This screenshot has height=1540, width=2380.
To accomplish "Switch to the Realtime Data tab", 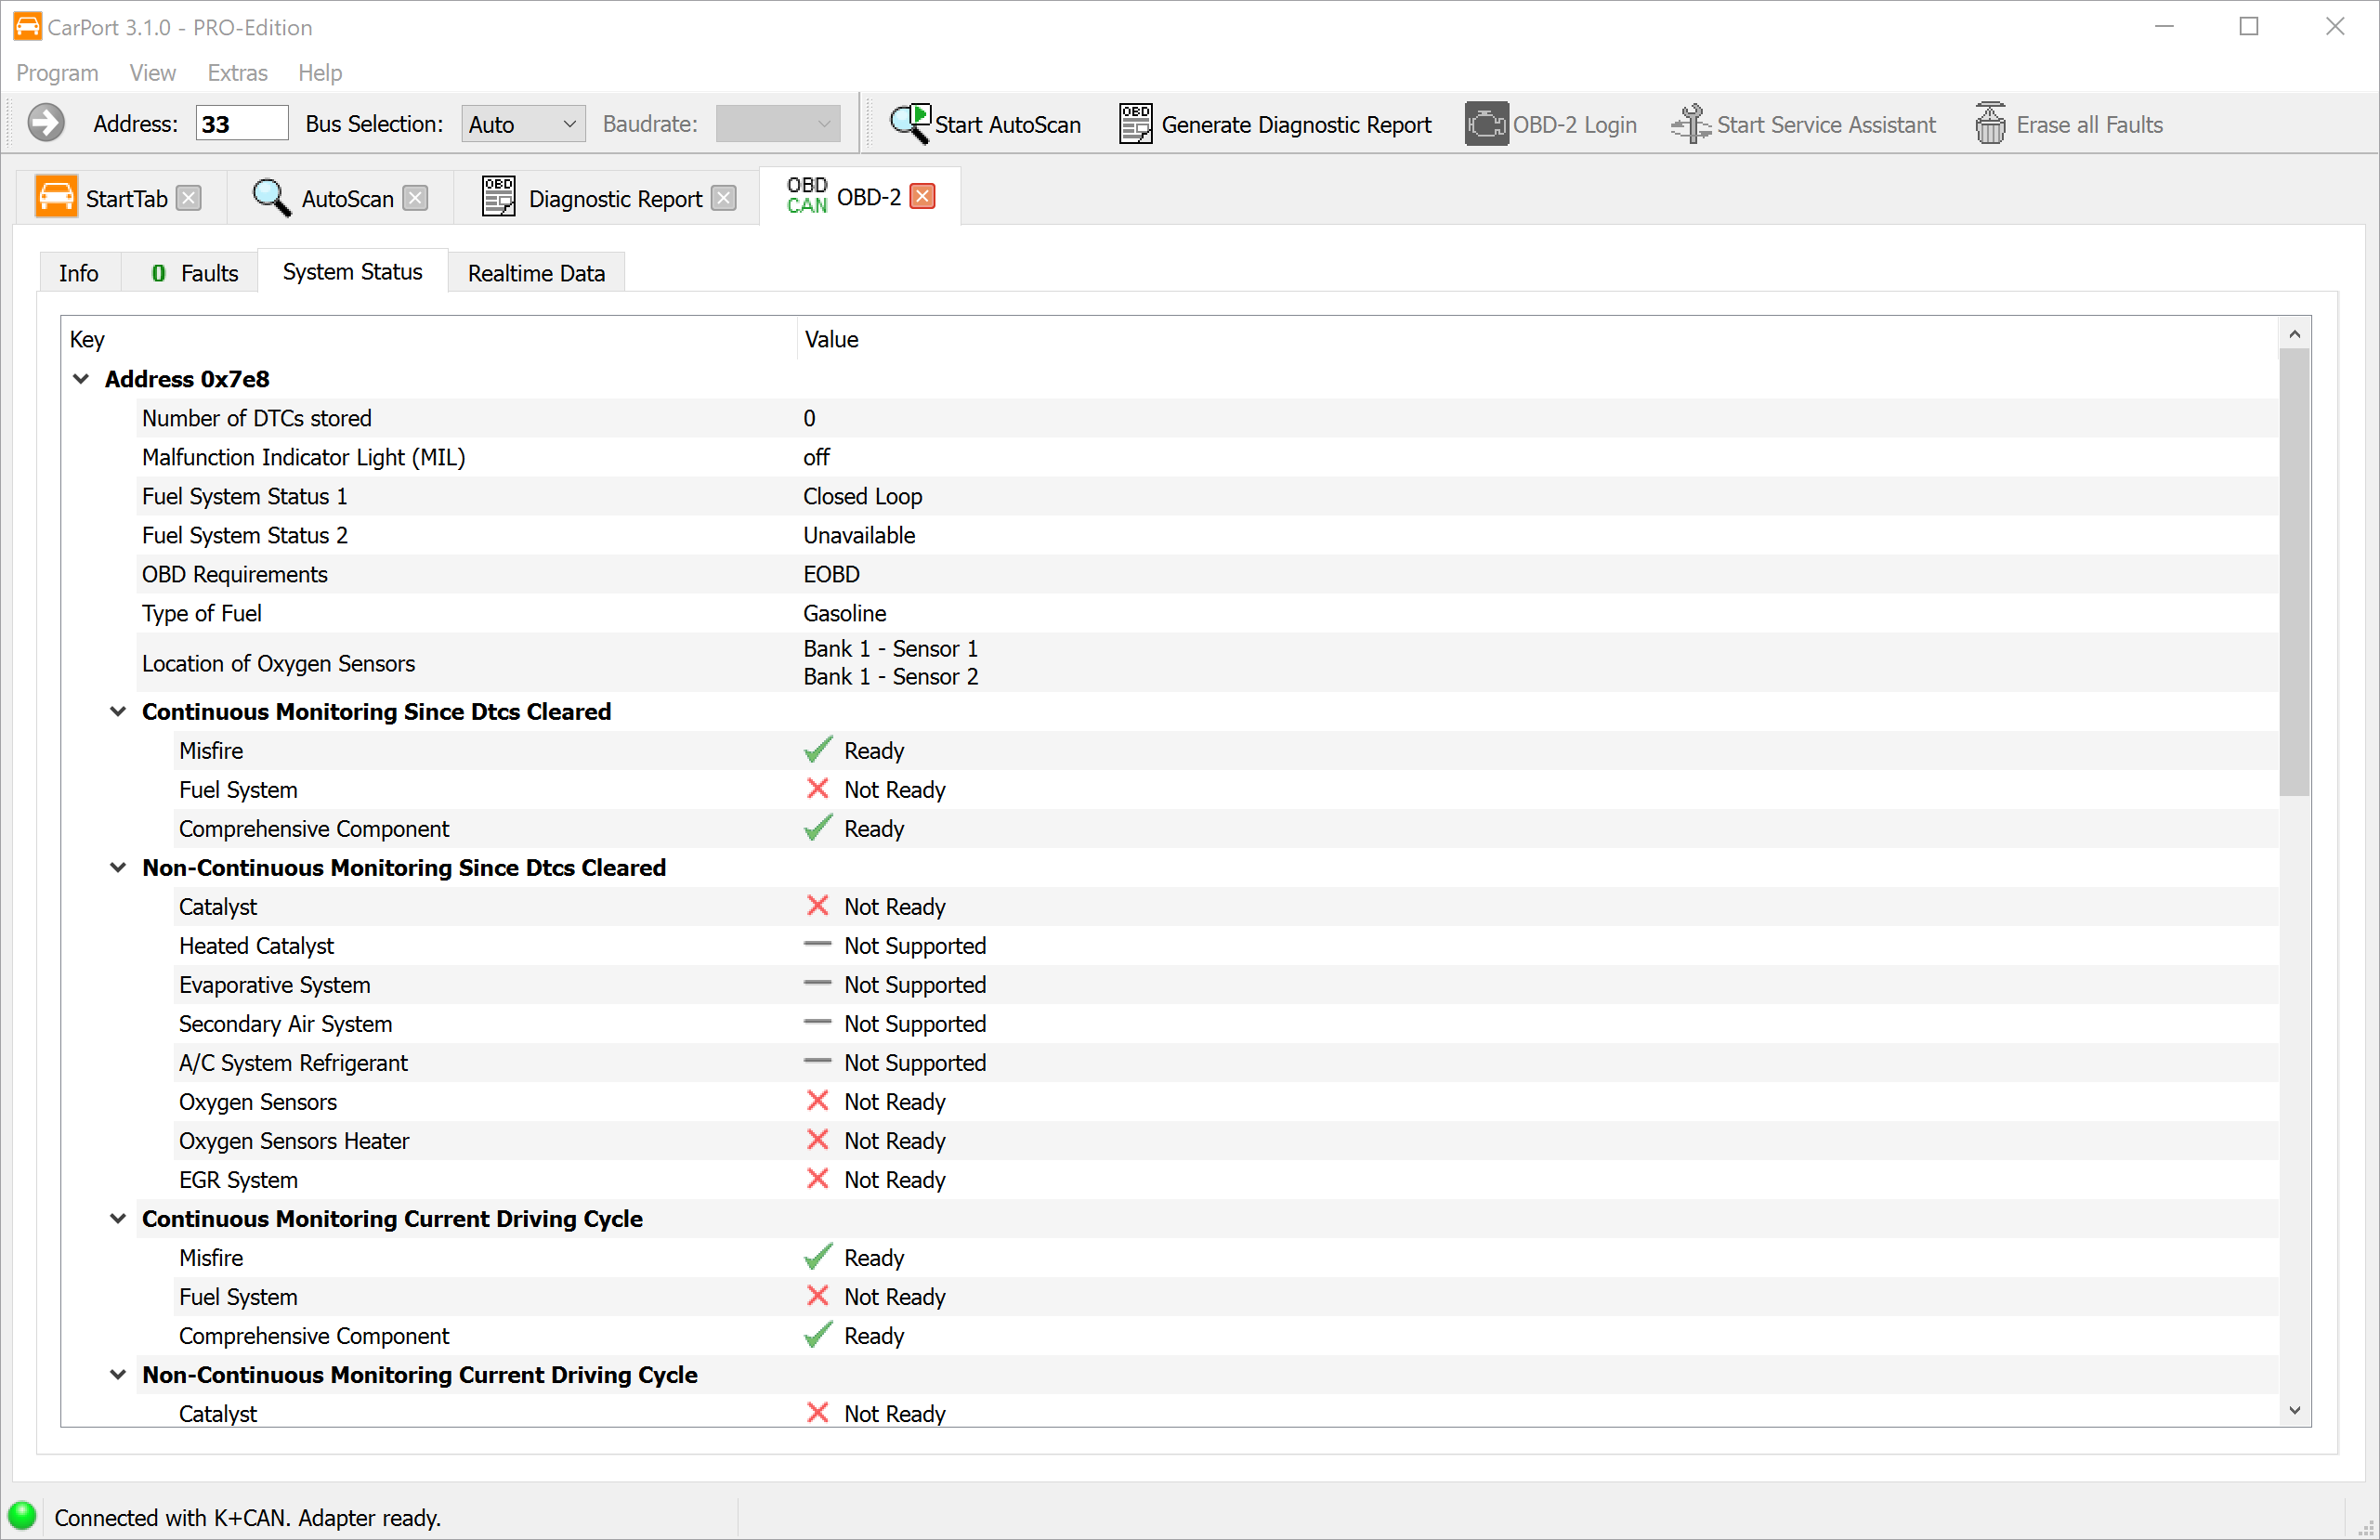I will pyautogui.click(x=536, y=273).
